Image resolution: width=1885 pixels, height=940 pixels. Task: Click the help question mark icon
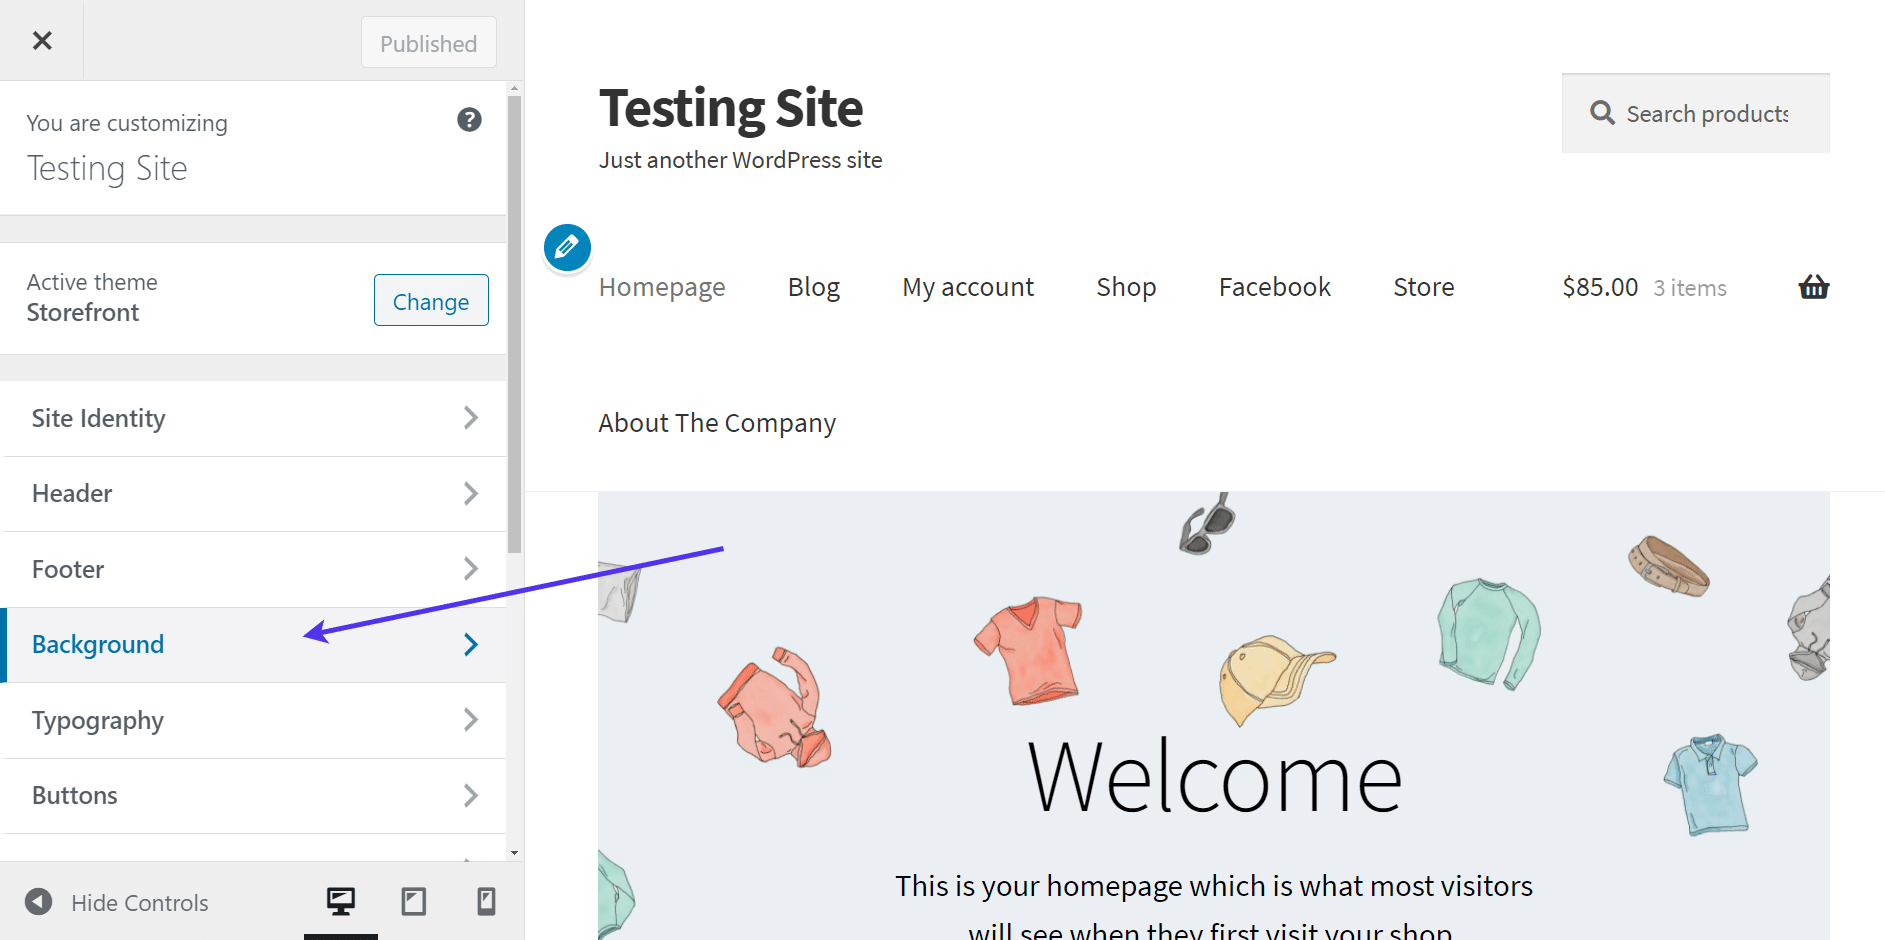click(469, 119)
